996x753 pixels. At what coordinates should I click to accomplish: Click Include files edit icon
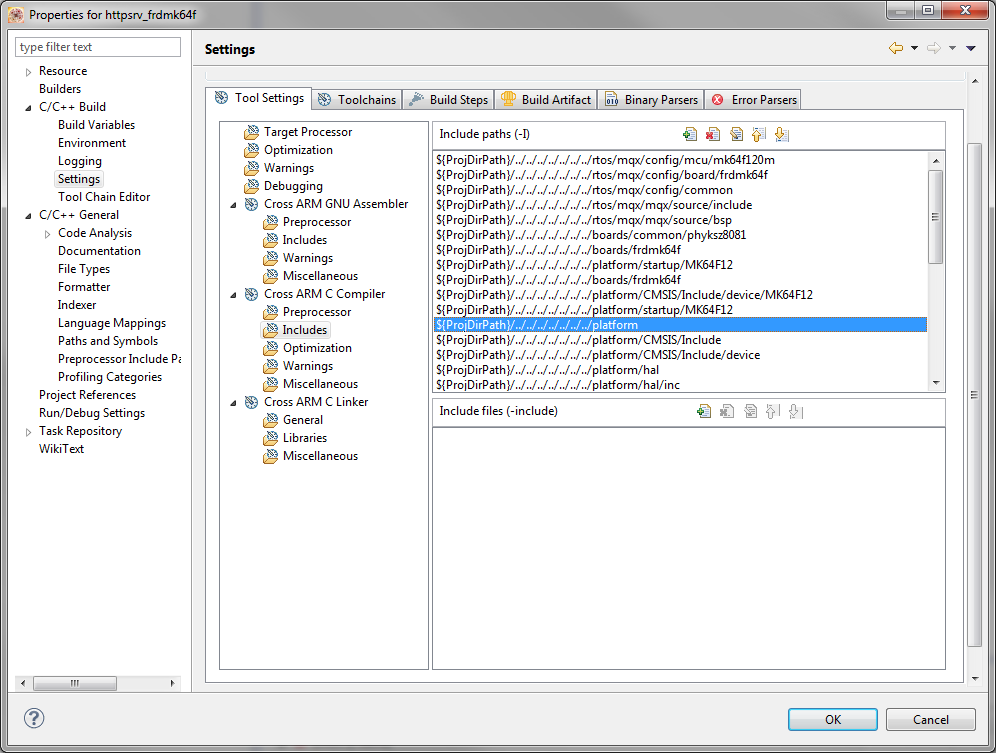[750, 411]
